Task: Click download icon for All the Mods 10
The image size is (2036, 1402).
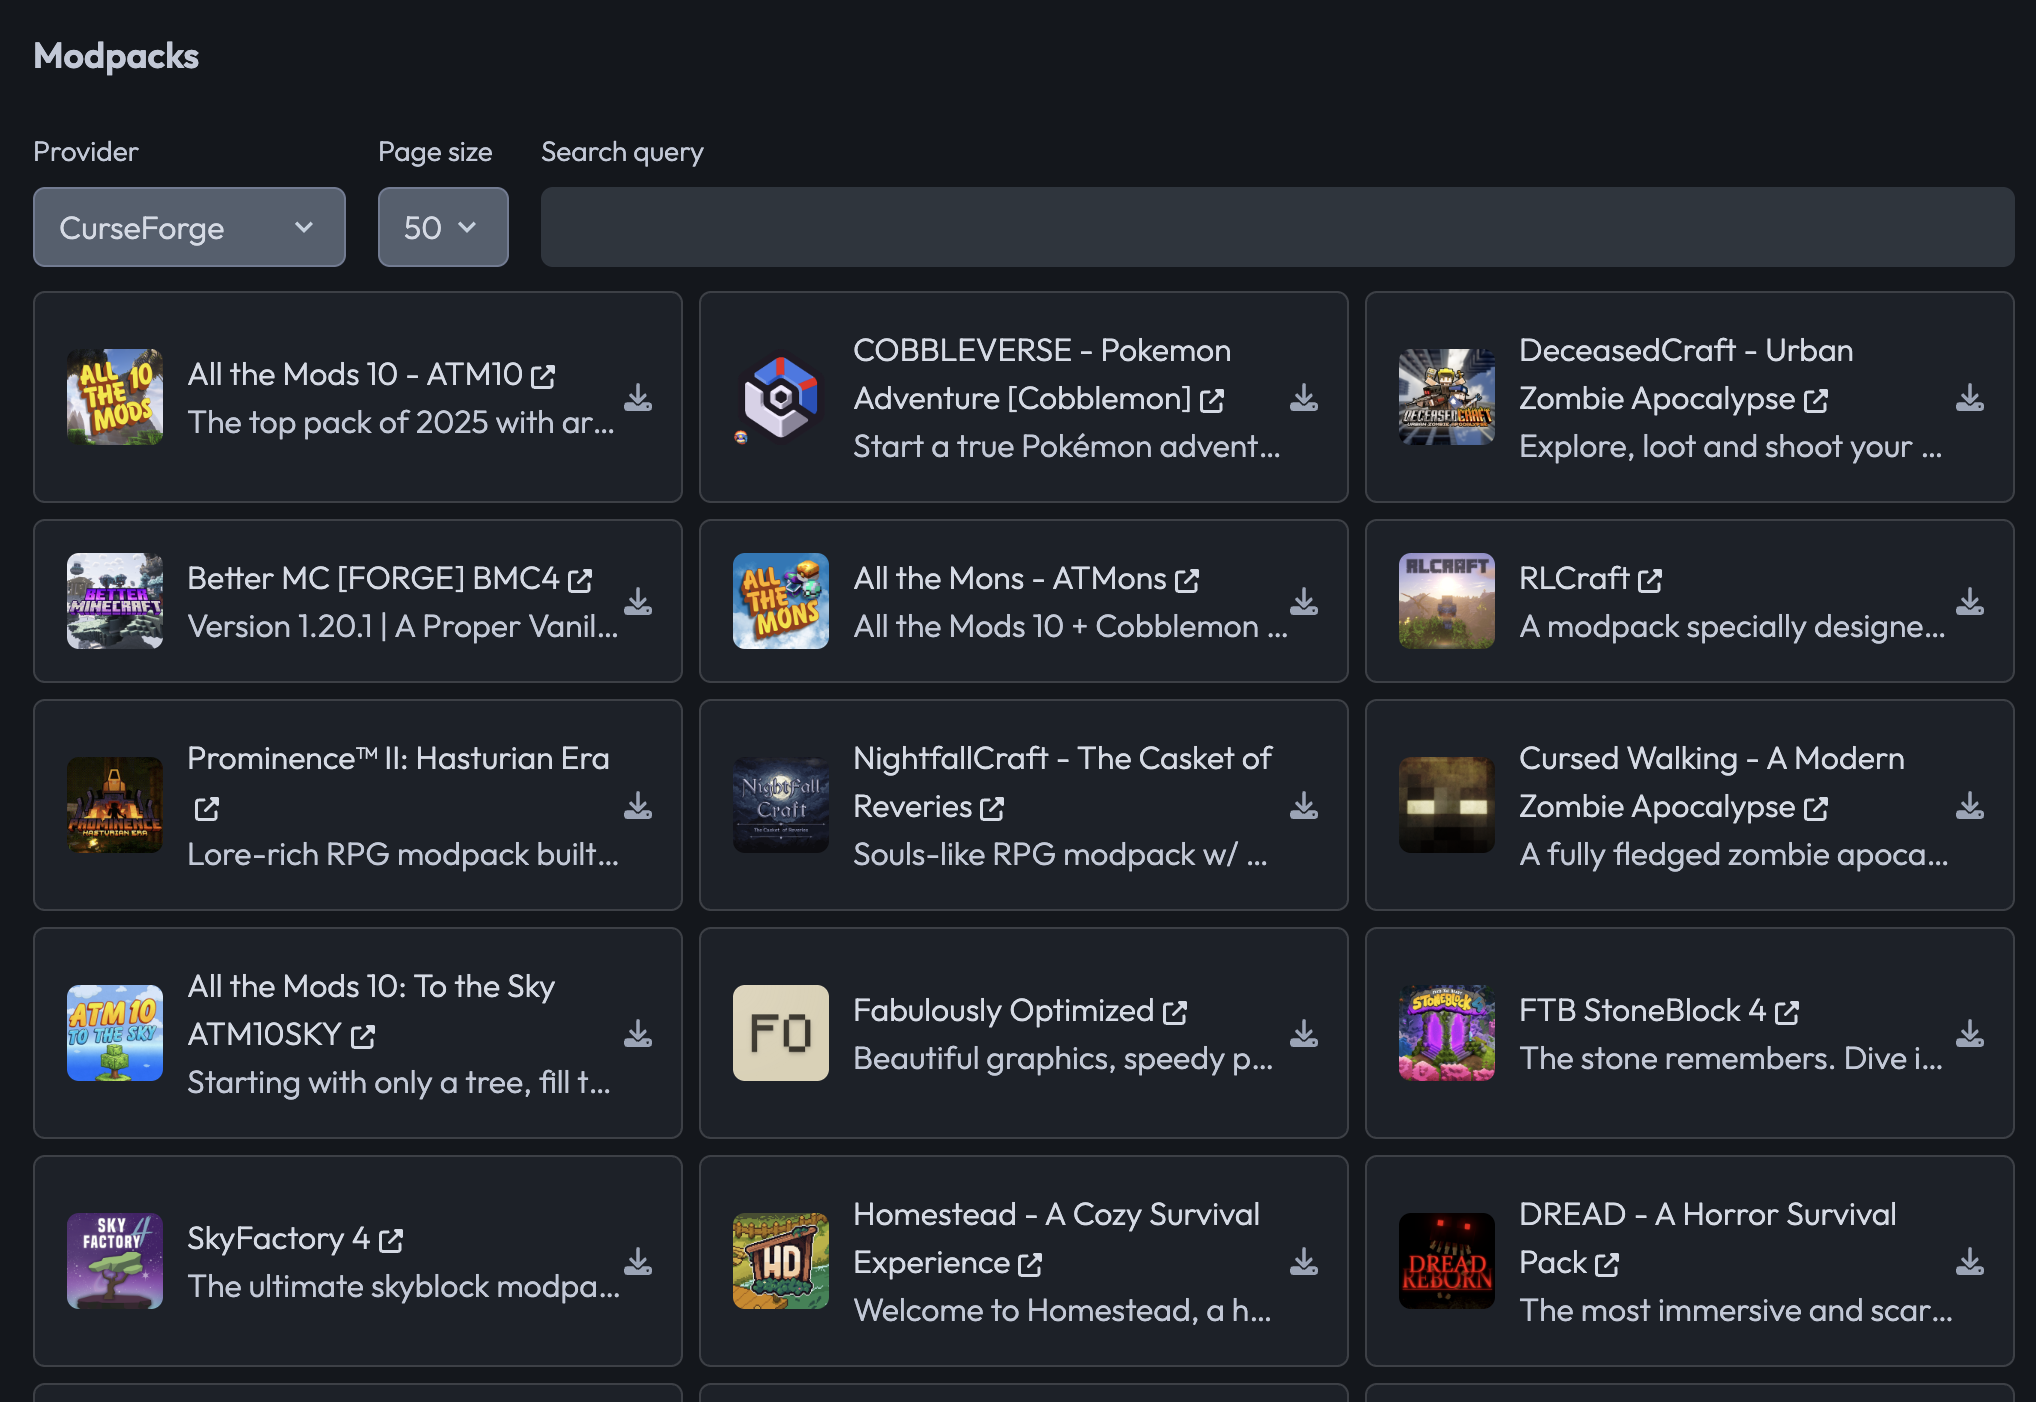Action: click(x=637, y=398)
